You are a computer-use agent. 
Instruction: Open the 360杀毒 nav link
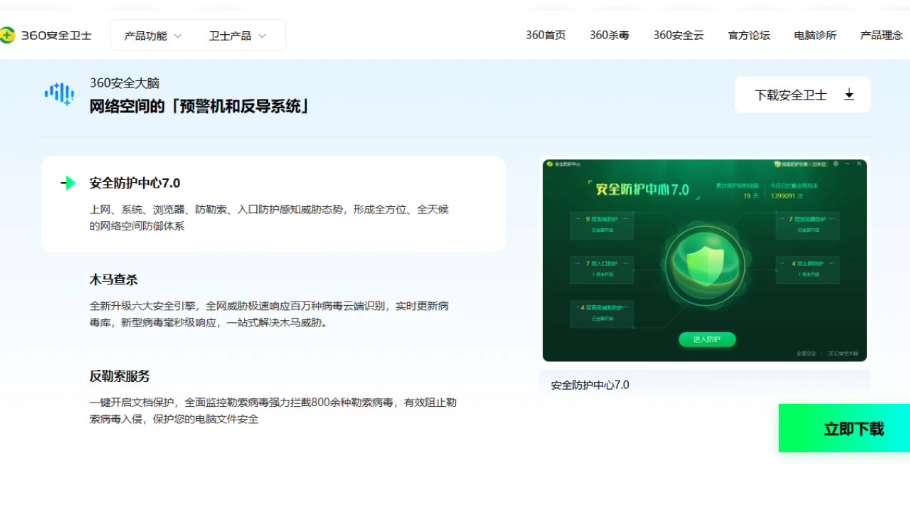tap(609, 35)
